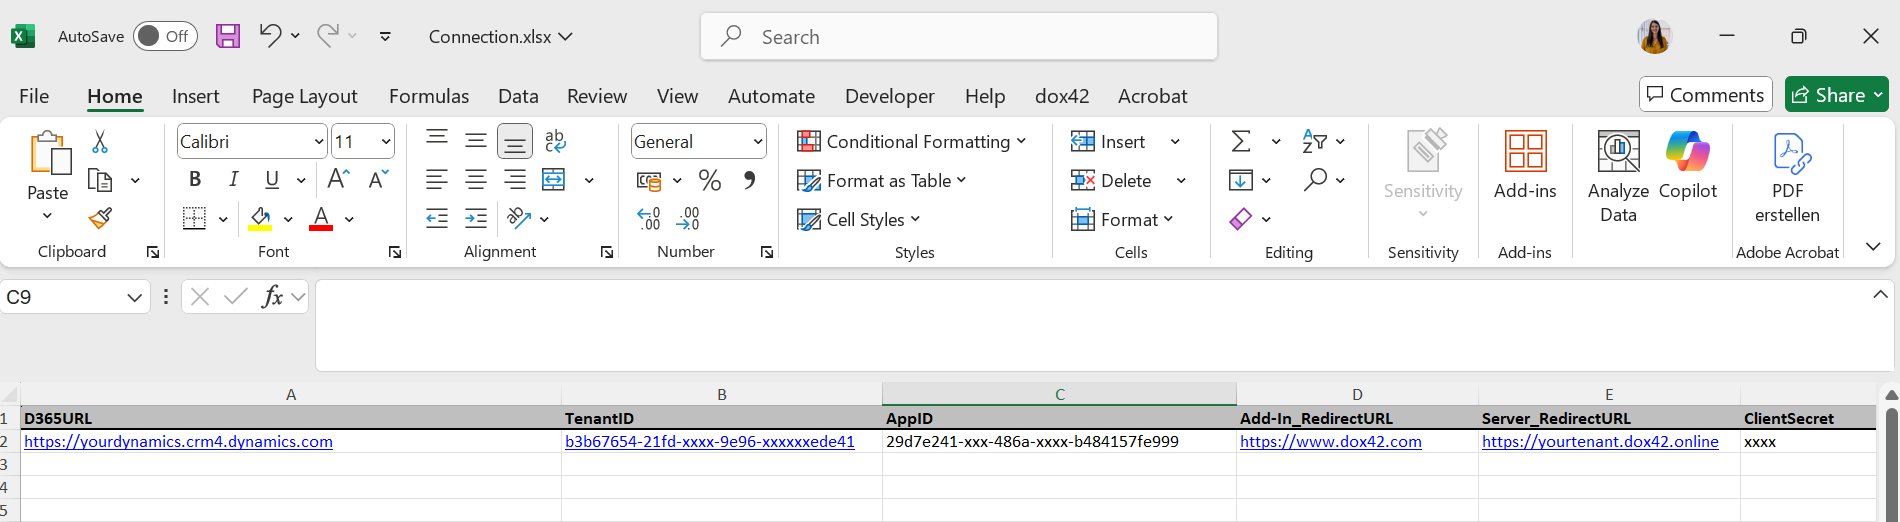Screen dimensions: 1900x522
Task: Open the Comments pane
Action: [x=1706, y=94]
